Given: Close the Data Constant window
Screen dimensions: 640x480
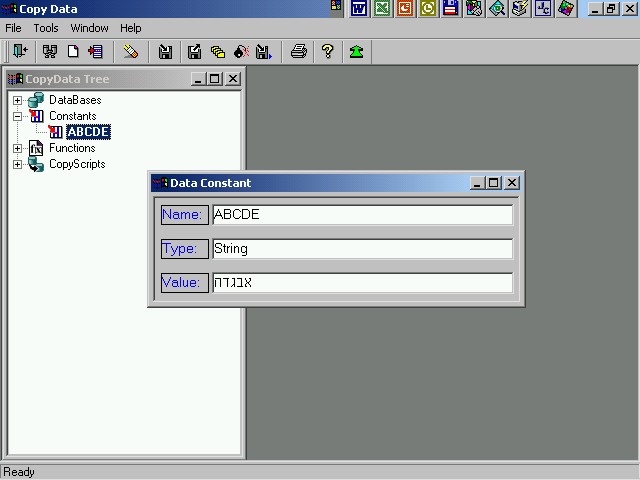Looking at the screenshot, I should [512, 183].
